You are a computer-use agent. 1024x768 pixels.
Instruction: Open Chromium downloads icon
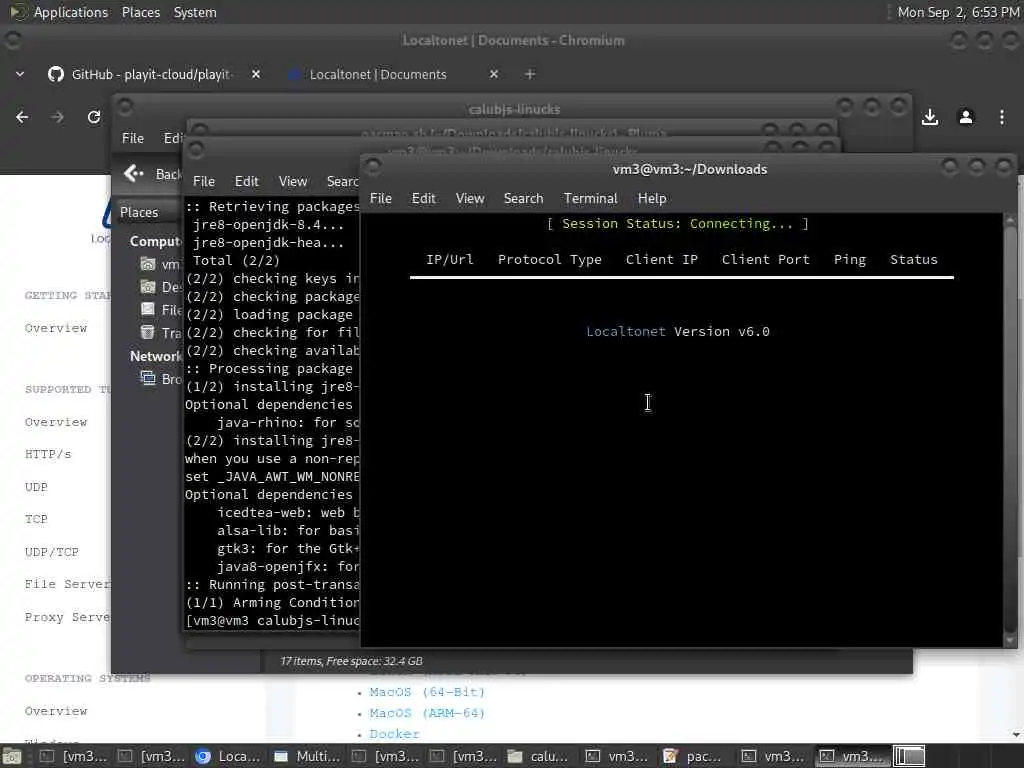pyautogui.click(x=930, y=117)
